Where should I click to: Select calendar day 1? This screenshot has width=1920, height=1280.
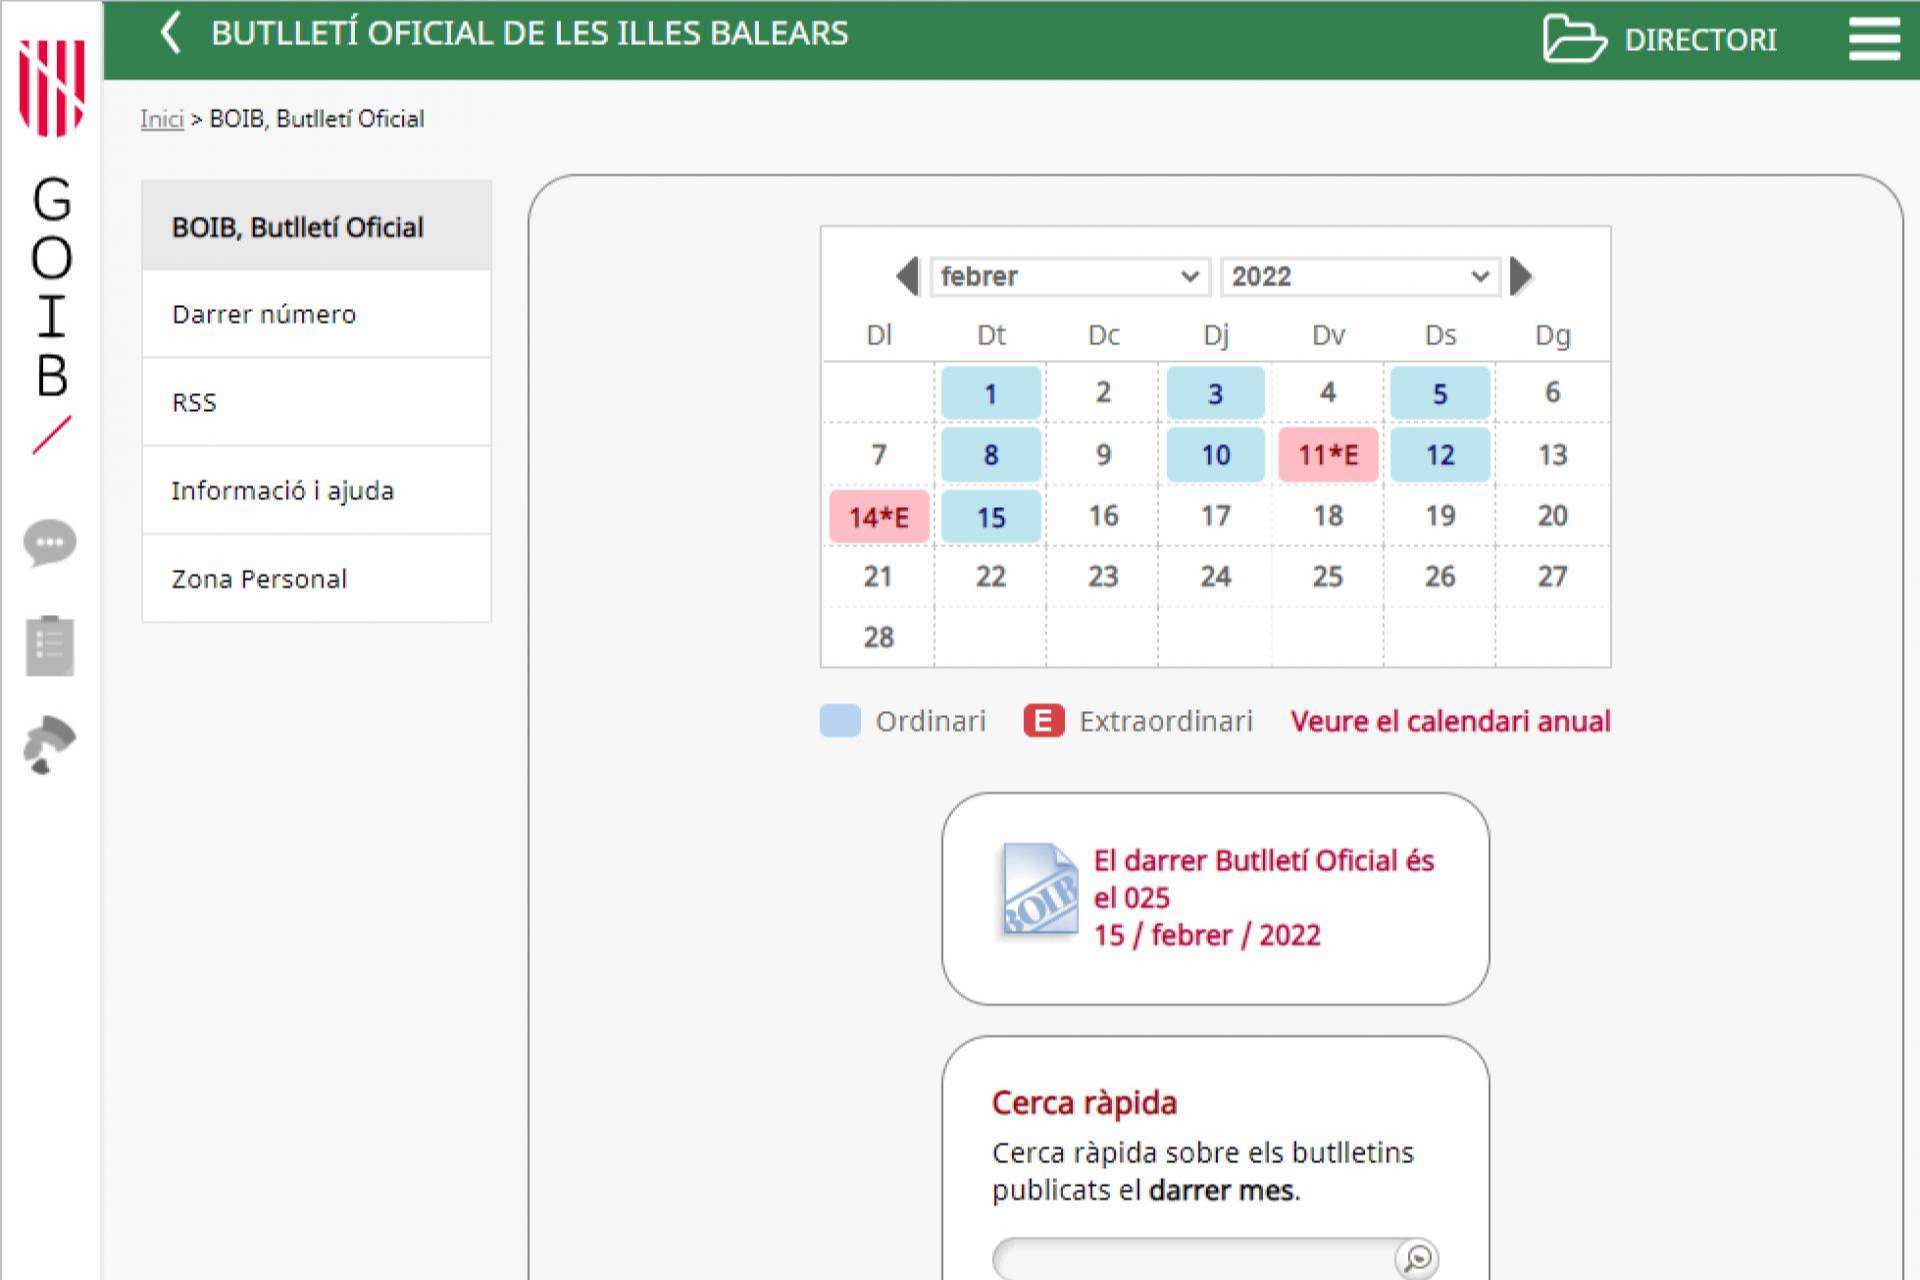(x=990, y=393)
